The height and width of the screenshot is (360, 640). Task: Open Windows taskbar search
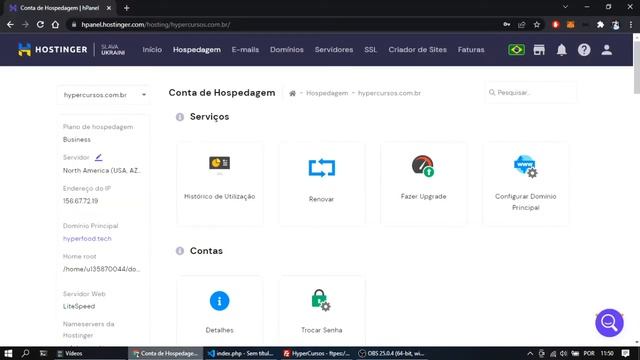click(25, 353)
